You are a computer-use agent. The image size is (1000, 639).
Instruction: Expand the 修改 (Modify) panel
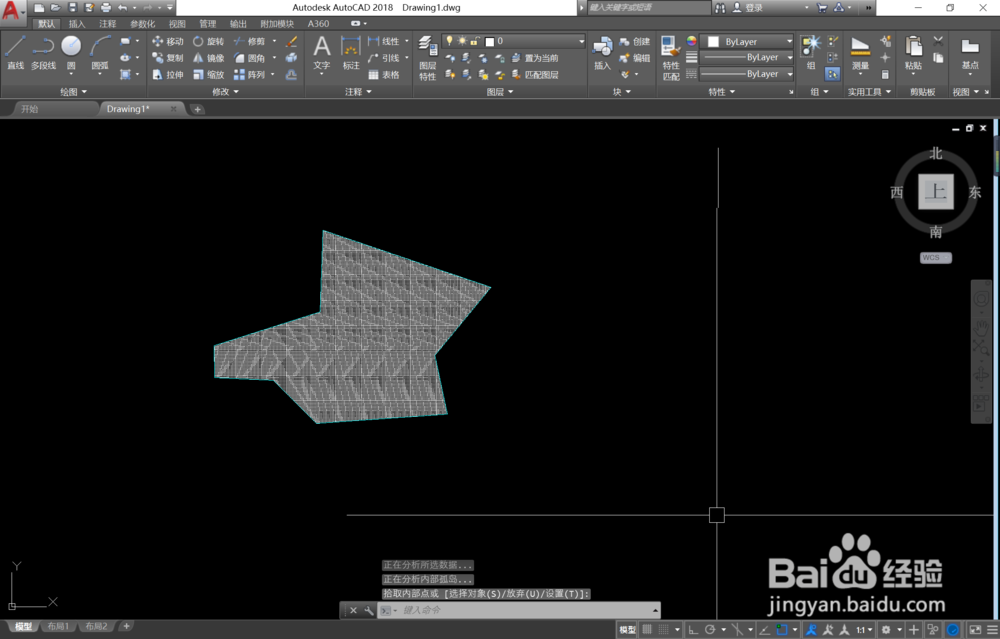click(x=225, y=92)
